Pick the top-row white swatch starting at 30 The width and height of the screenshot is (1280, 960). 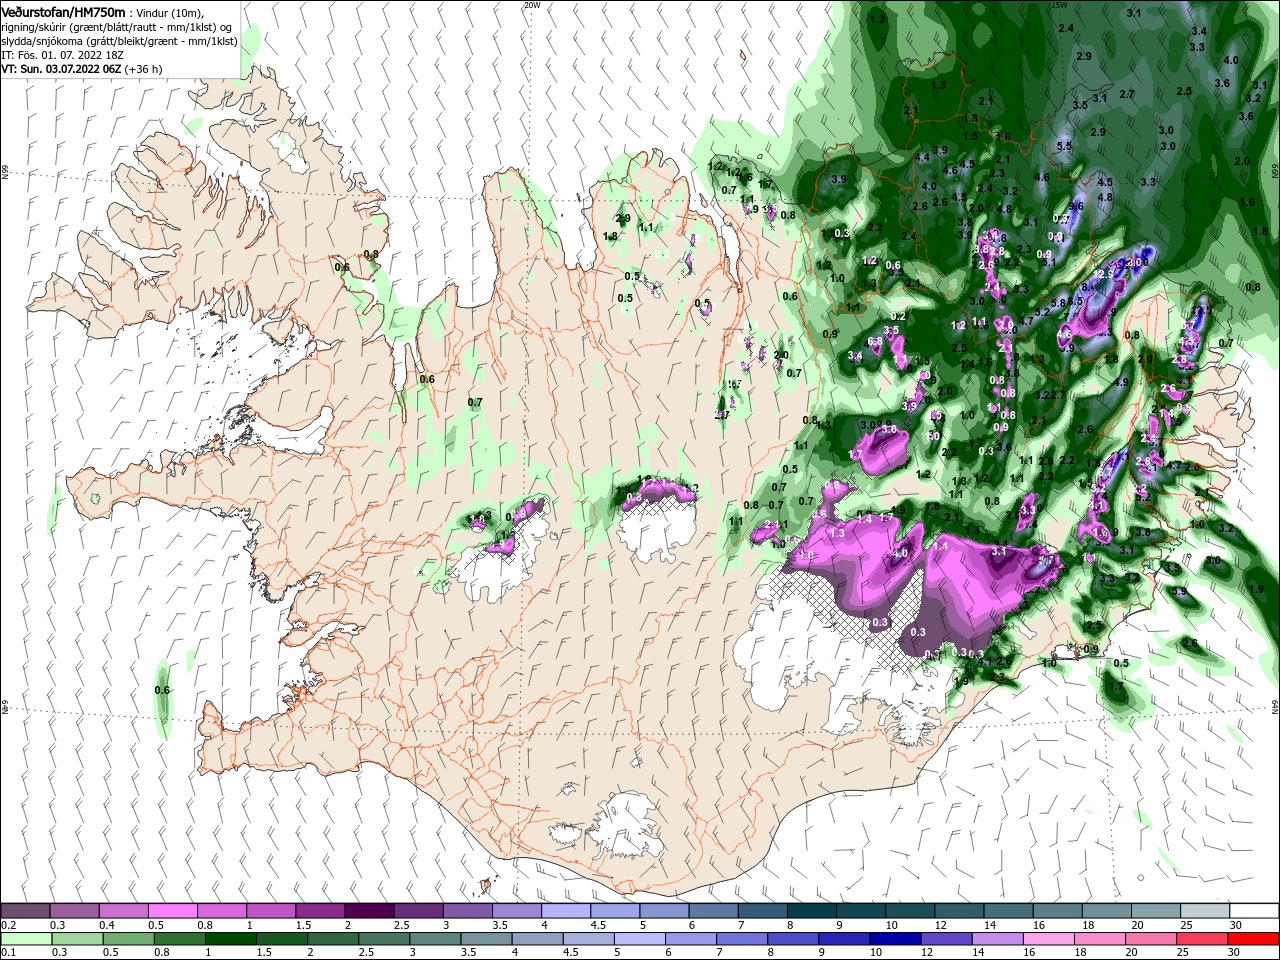coord(1254,911)
